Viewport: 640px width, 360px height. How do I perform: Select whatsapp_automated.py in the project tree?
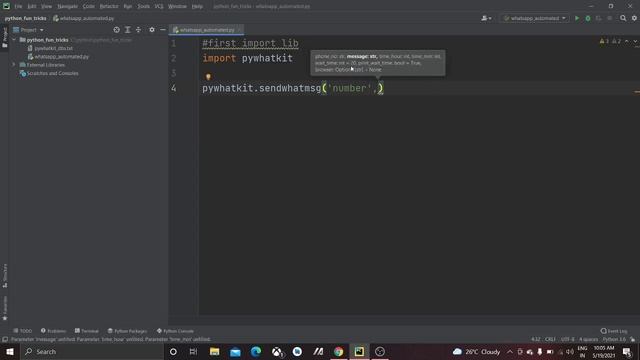click(58, 57)
